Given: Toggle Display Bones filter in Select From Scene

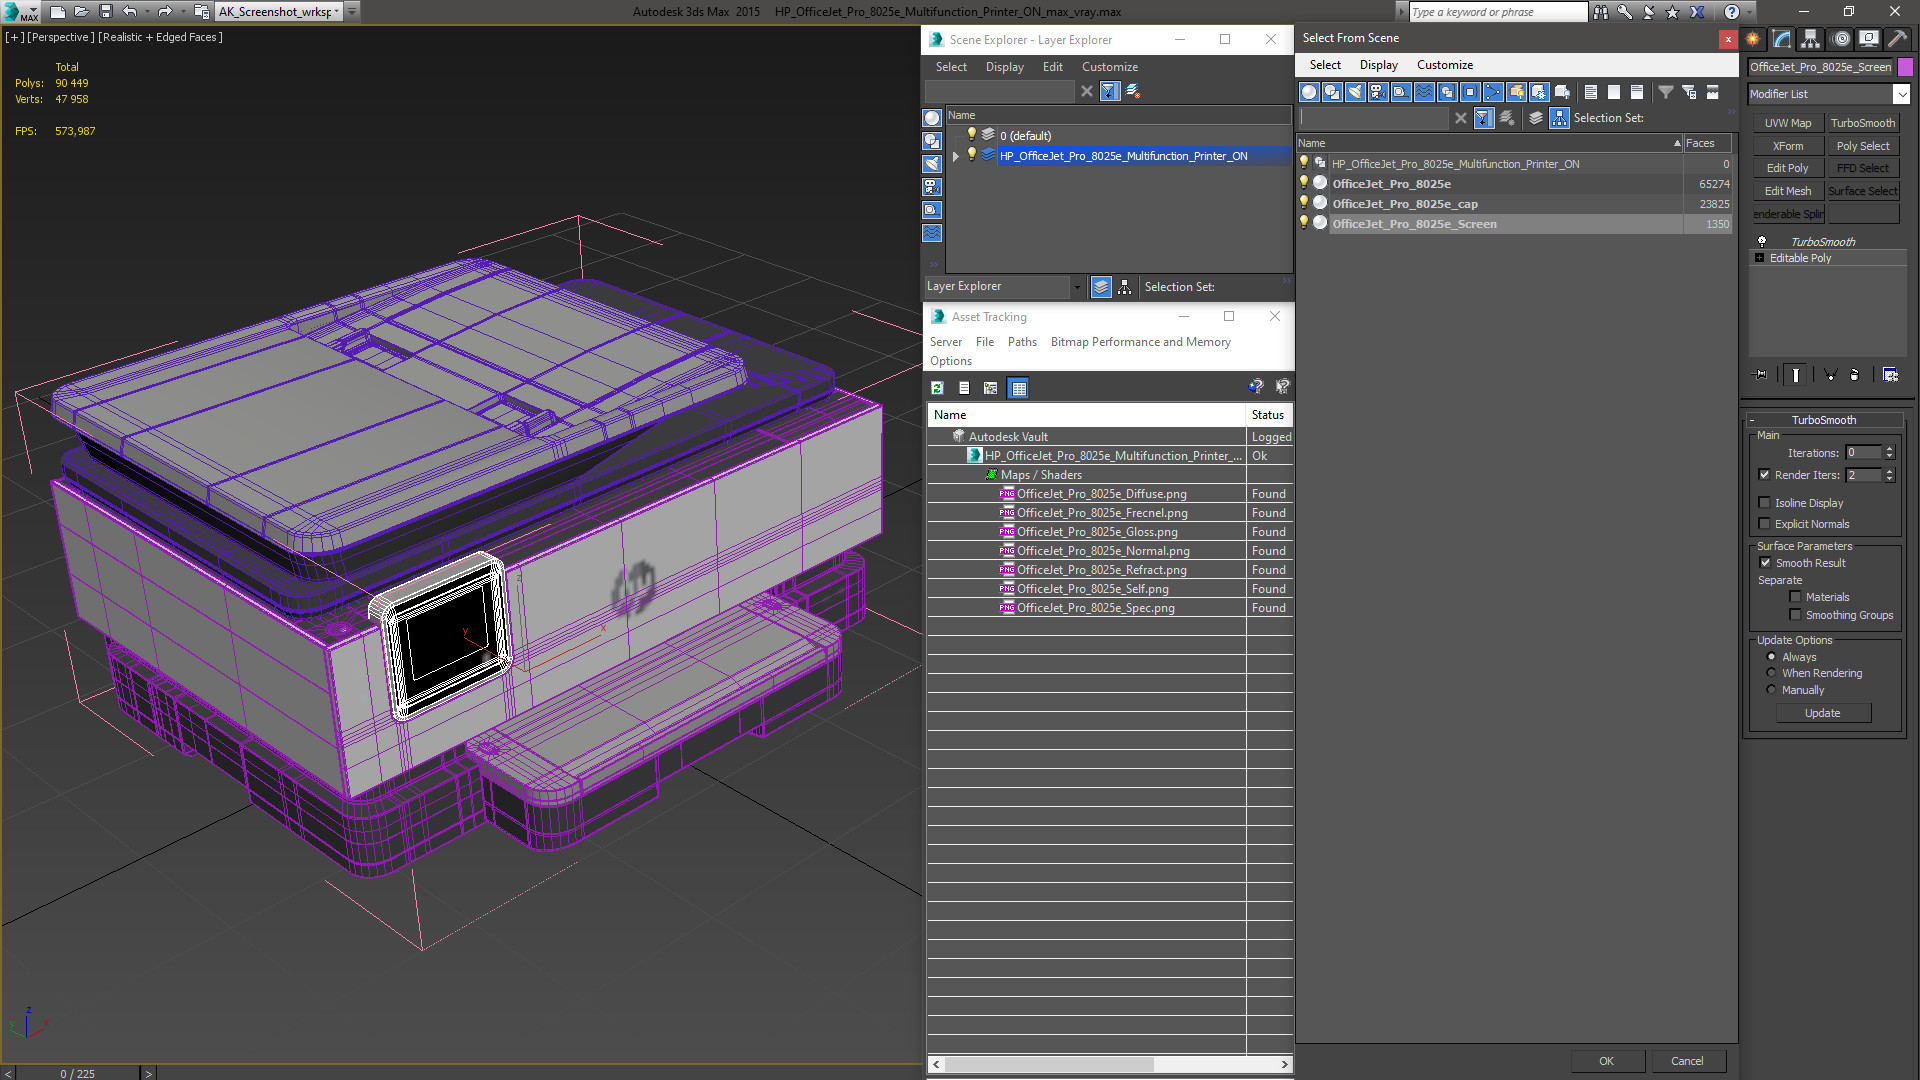Looking at the screenshot, I should 1493,92.
